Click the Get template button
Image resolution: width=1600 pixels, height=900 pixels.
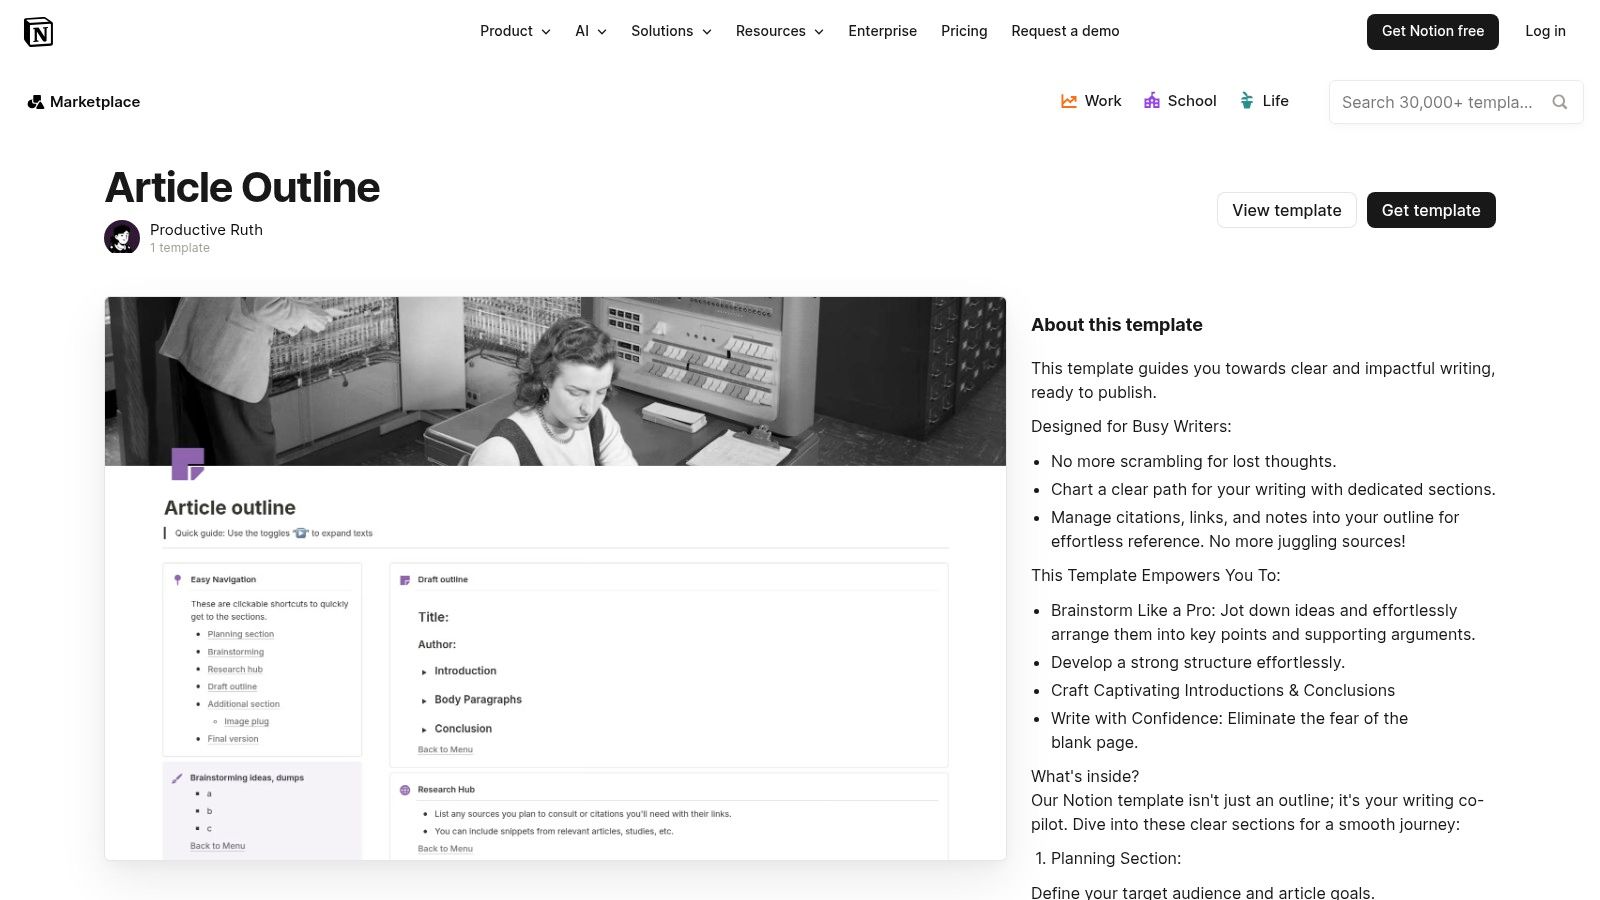click(1431, 210)
